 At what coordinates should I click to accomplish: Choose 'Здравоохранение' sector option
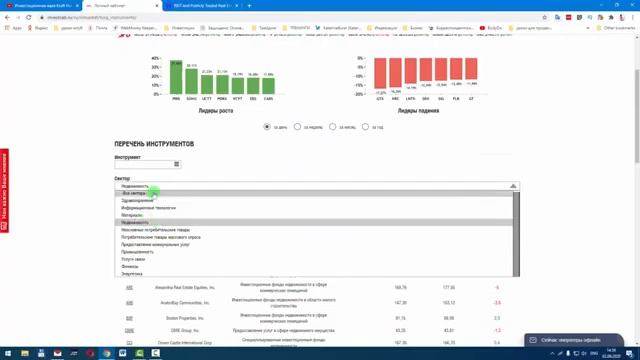coord(313,200)
